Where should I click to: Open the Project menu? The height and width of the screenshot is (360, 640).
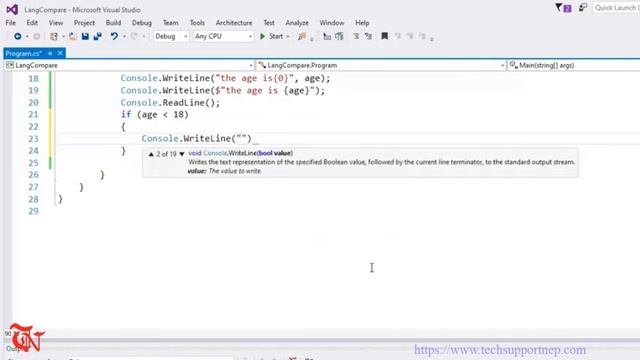pos(84,23)
